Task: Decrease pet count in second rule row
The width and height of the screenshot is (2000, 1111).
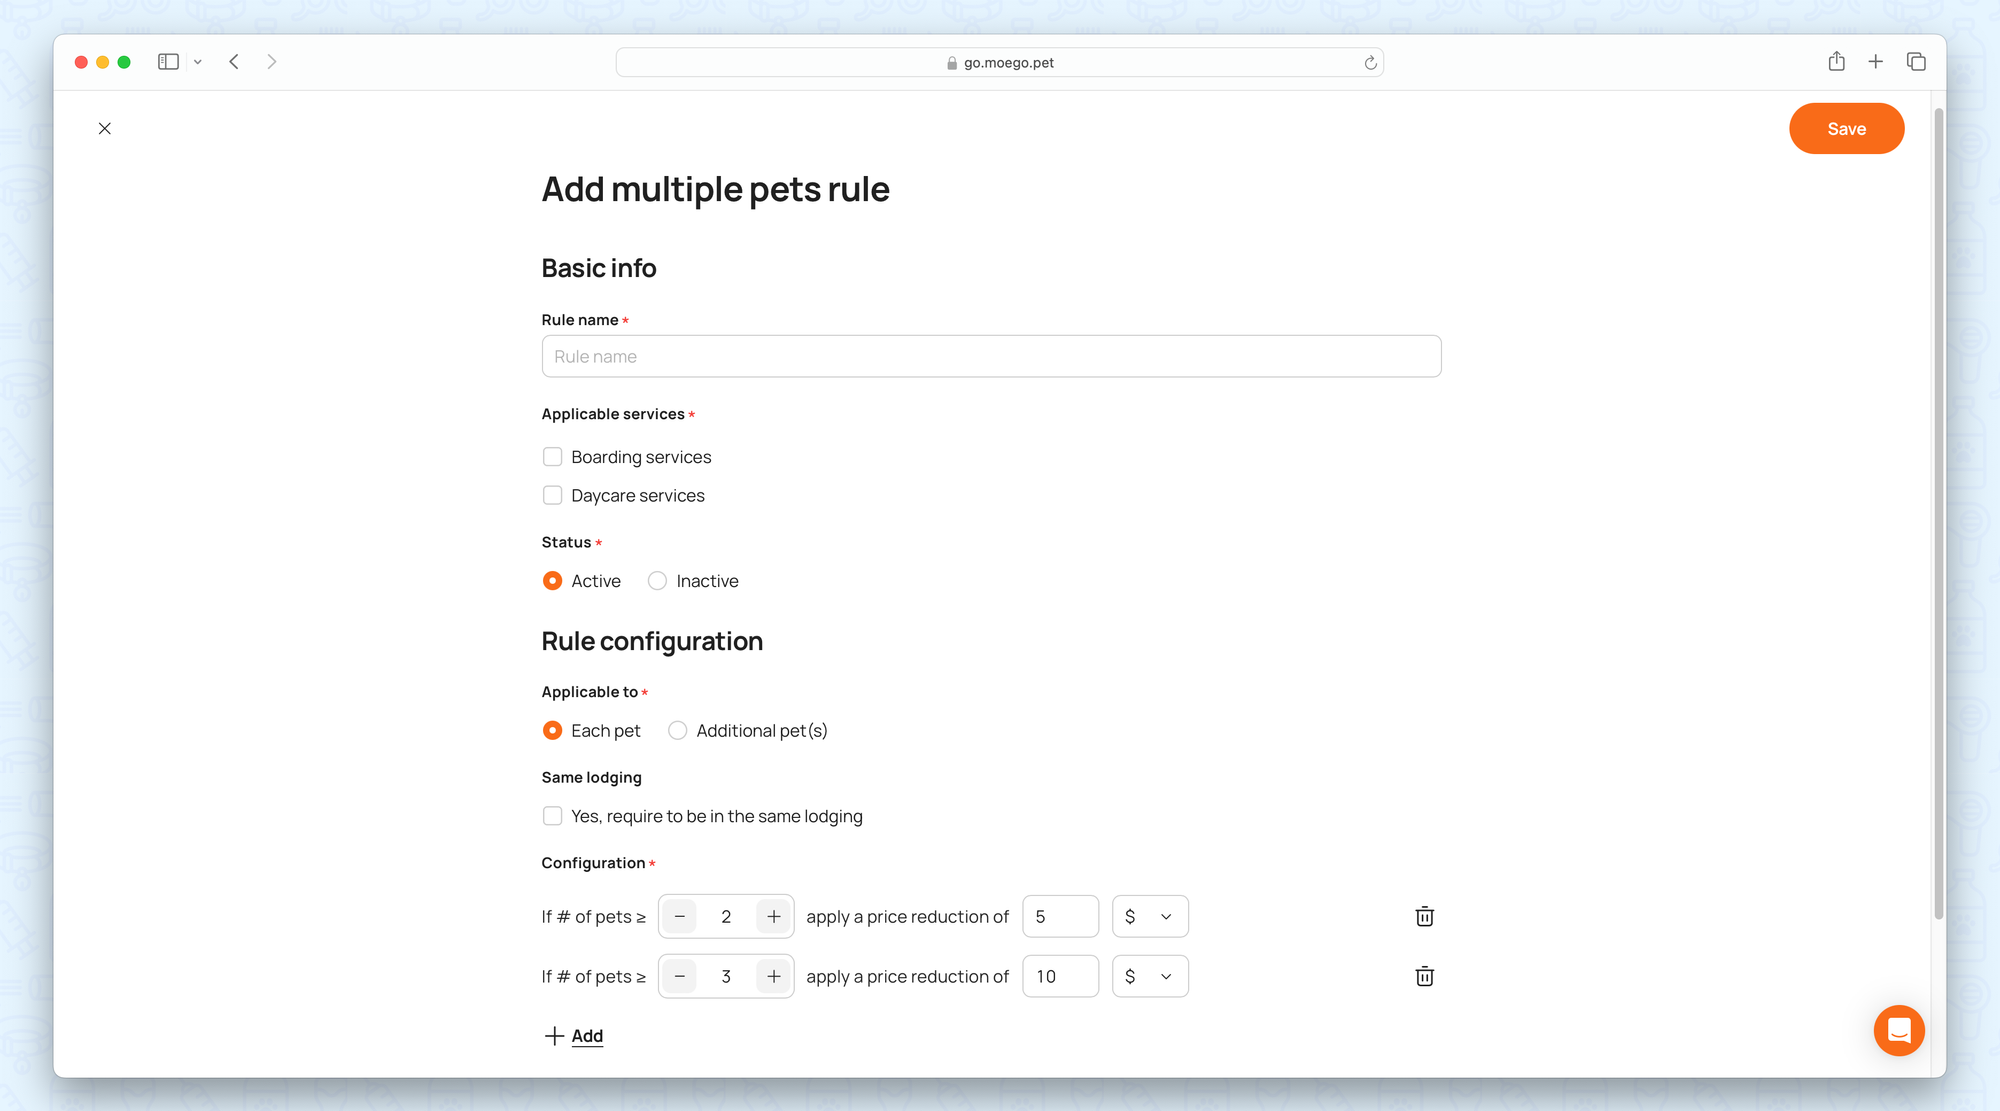Action: [x=680, y=976]
